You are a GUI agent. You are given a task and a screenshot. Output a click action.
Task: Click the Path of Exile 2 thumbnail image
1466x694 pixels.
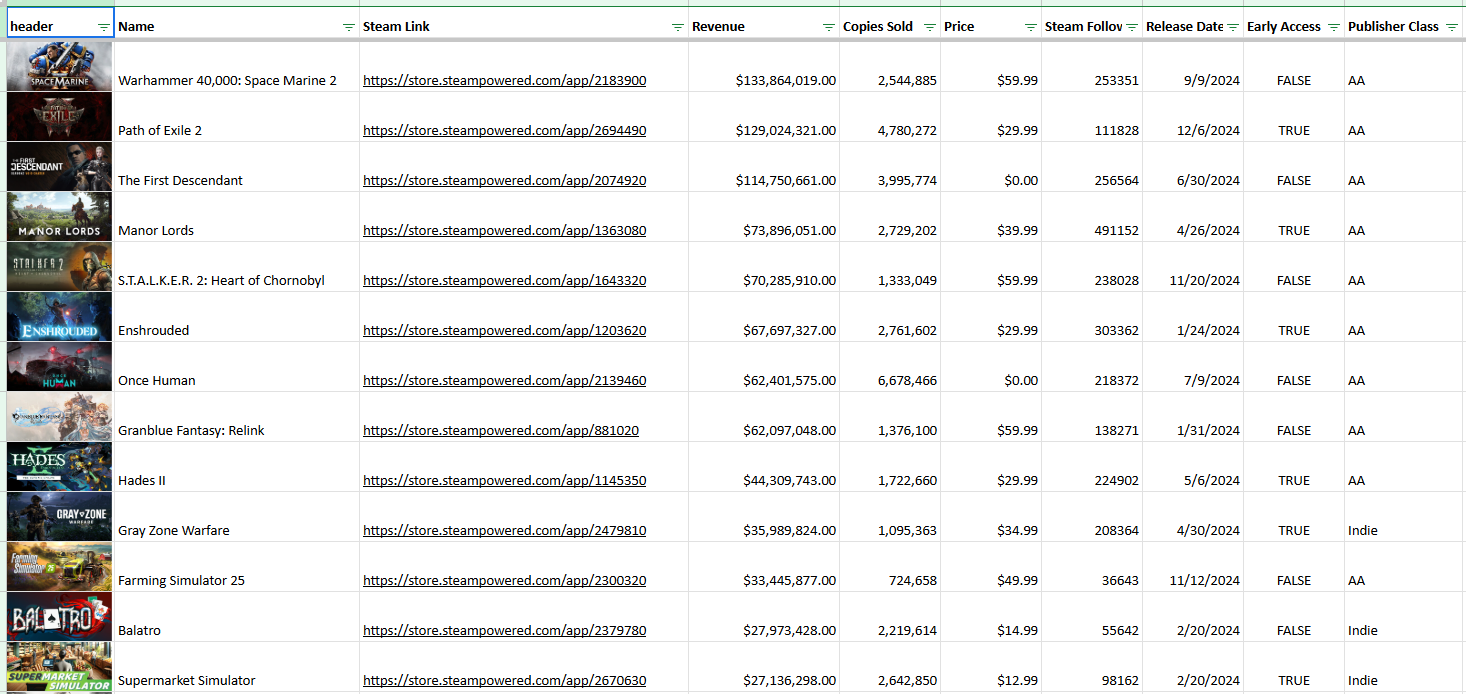(60, 116)
